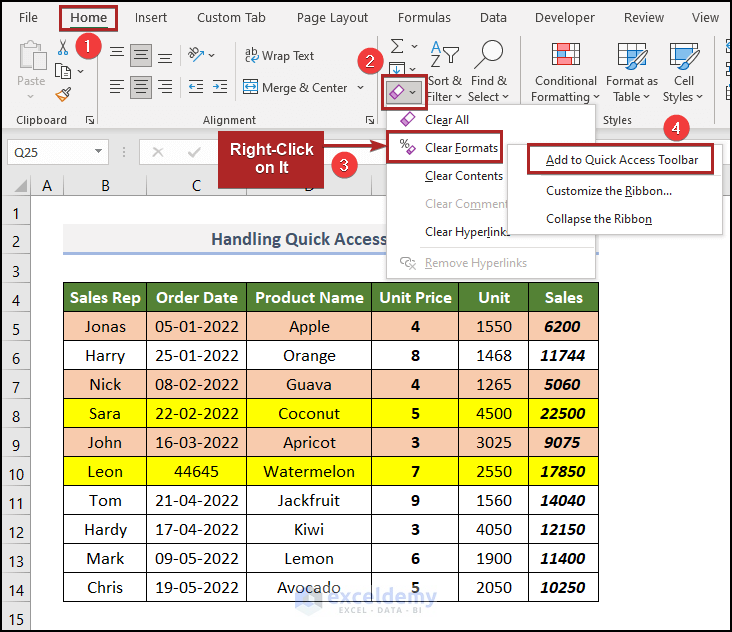The width and height of the screenshot is (732, 632).
Task: Toggle center horizontal alignment button
Action: pos(142,88)
